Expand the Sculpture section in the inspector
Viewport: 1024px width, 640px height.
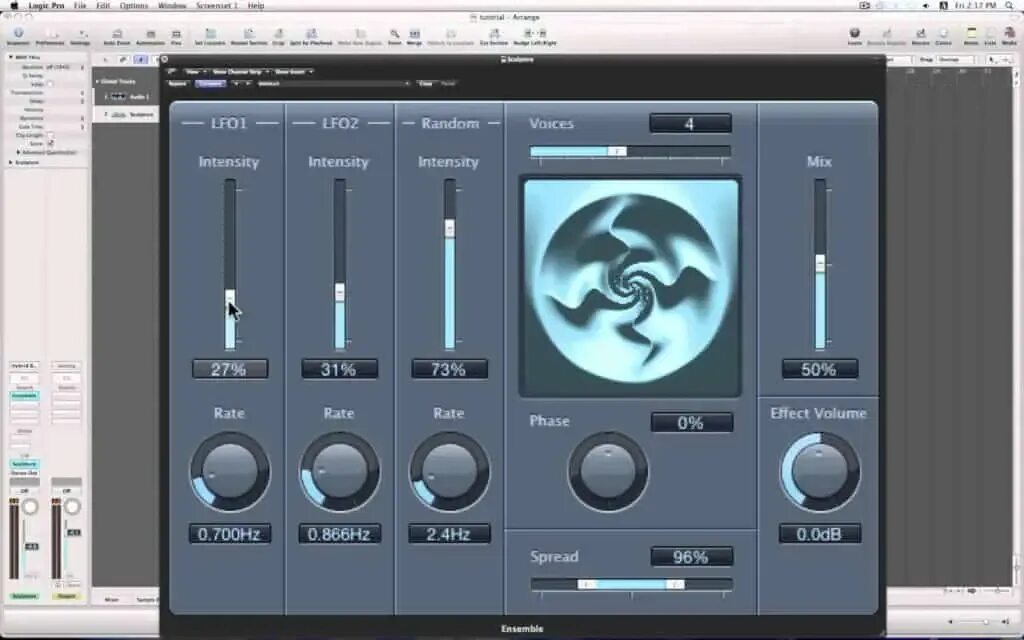[x=11, y=163]
